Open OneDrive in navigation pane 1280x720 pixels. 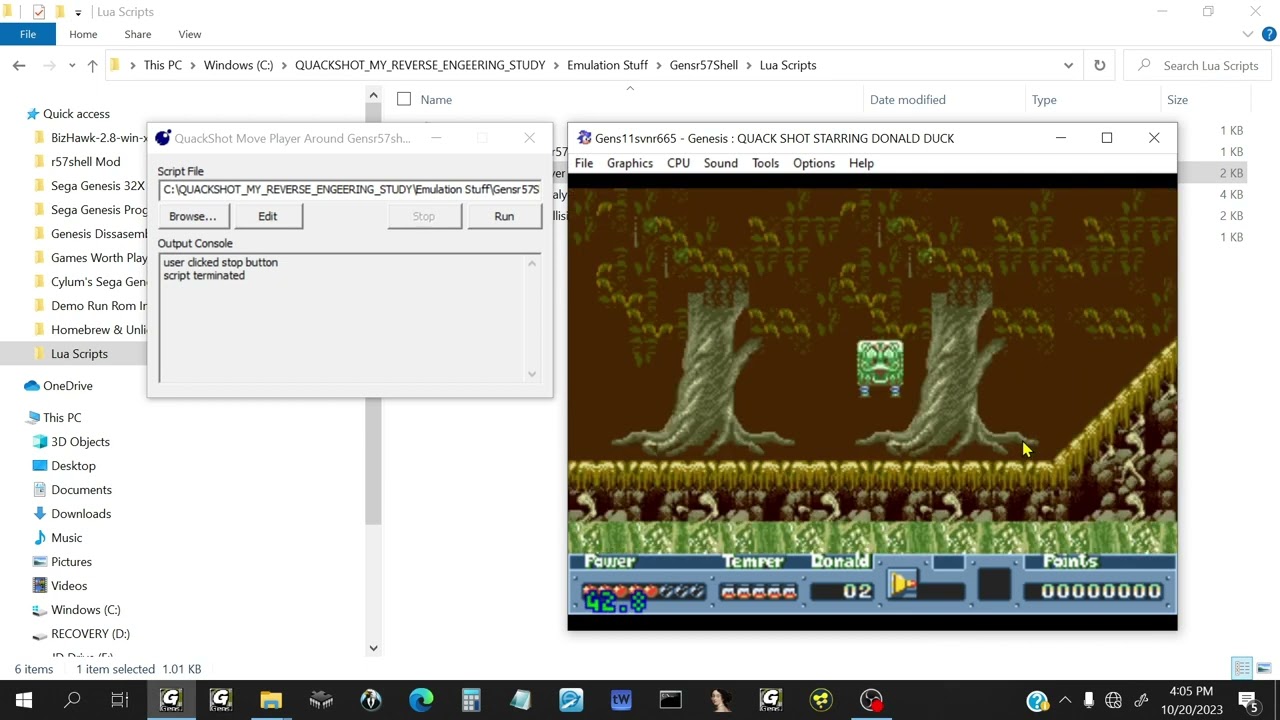coord(67,386)
